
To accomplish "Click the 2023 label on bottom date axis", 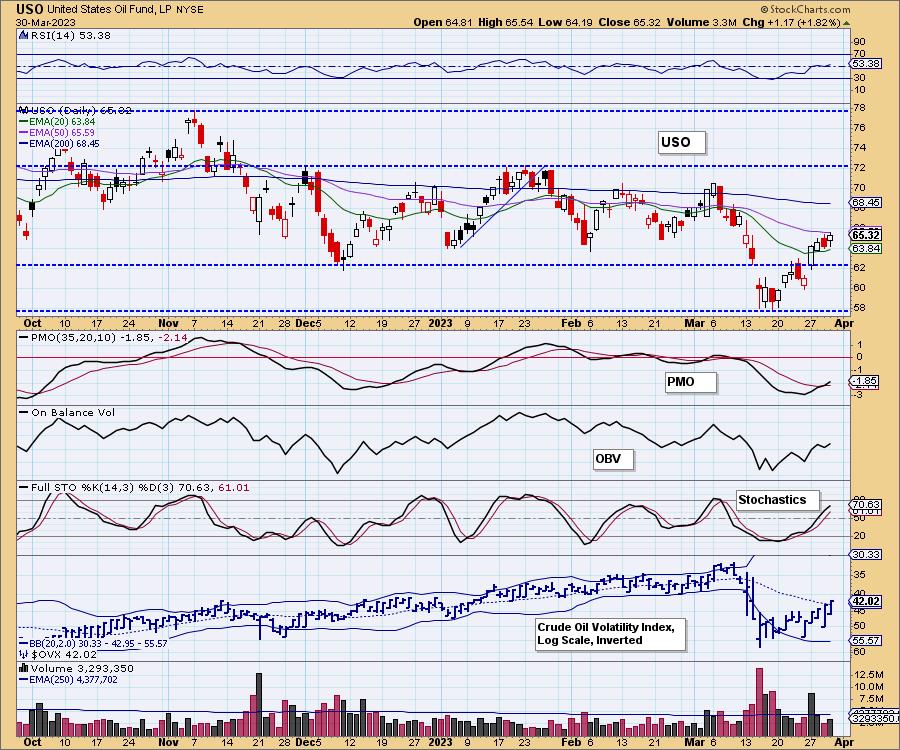I will (x=440, y=742).
